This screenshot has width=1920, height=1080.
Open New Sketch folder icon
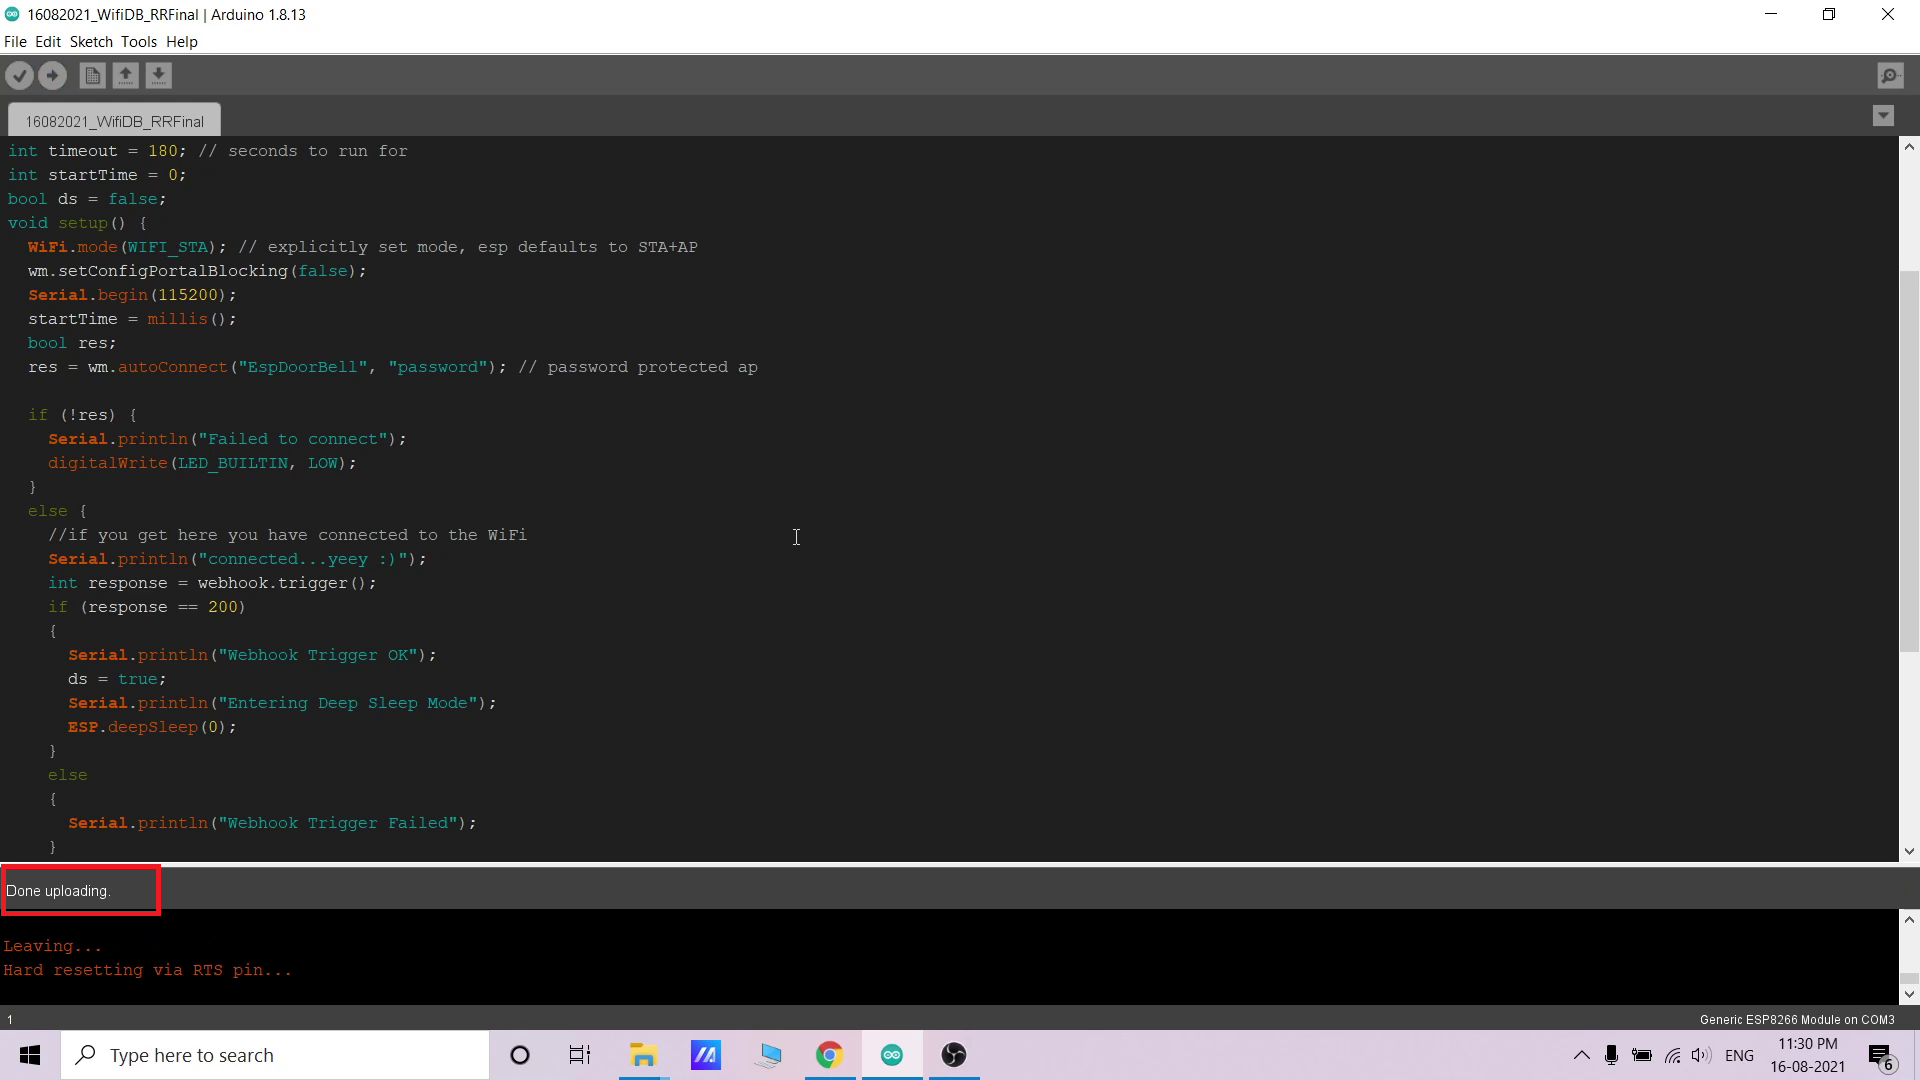point(91,75)
